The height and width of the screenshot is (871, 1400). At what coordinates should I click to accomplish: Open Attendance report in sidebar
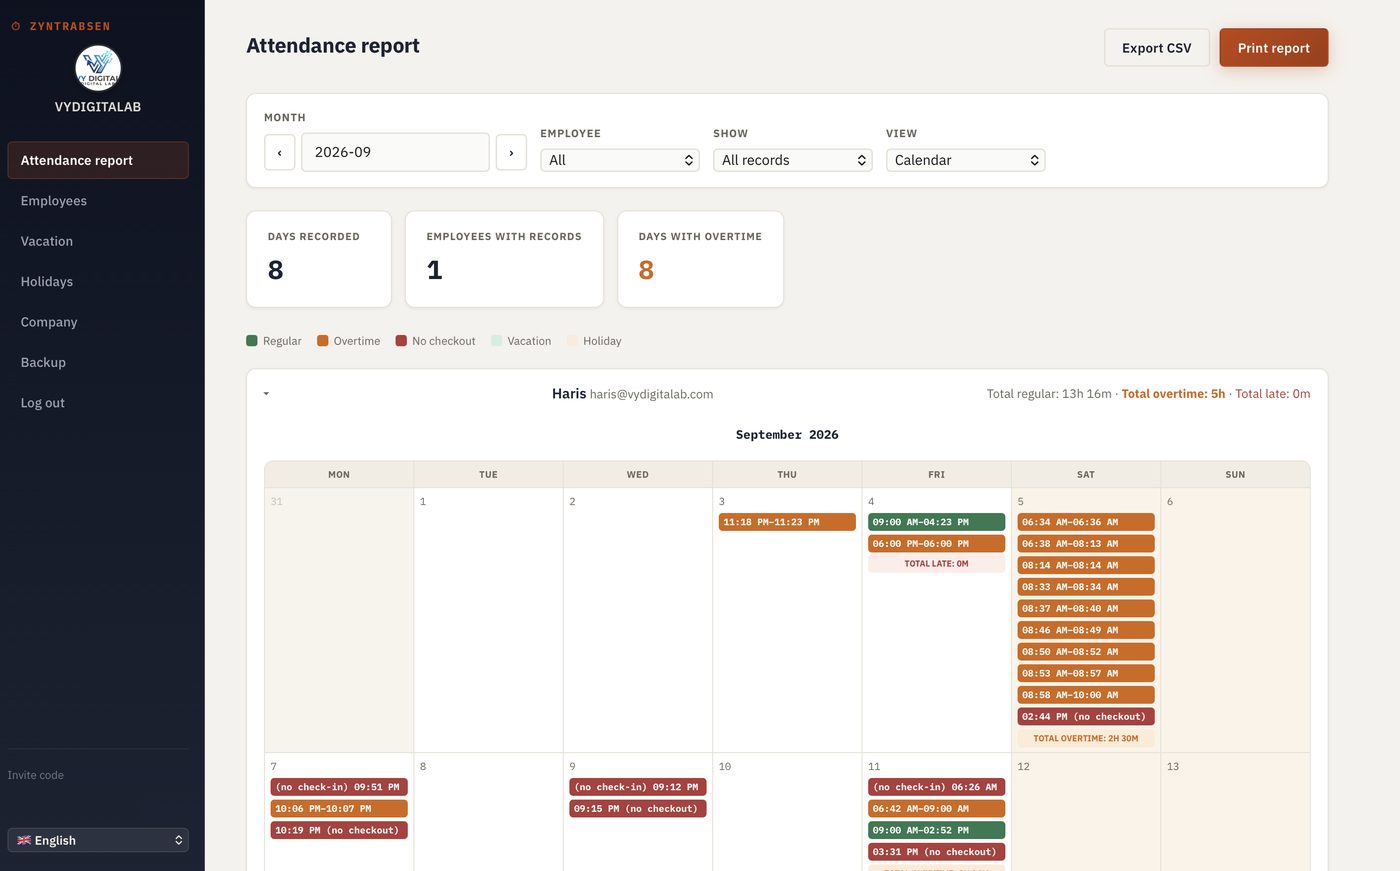click(x=98, y=160)
